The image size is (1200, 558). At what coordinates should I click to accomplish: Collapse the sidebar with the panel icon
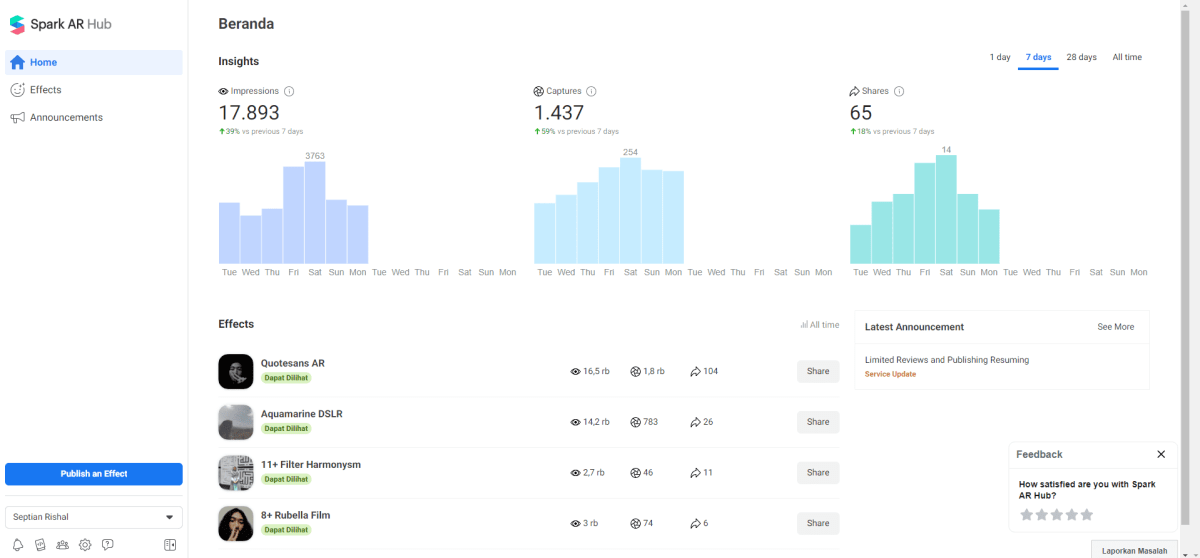click(x=170, y=545)
